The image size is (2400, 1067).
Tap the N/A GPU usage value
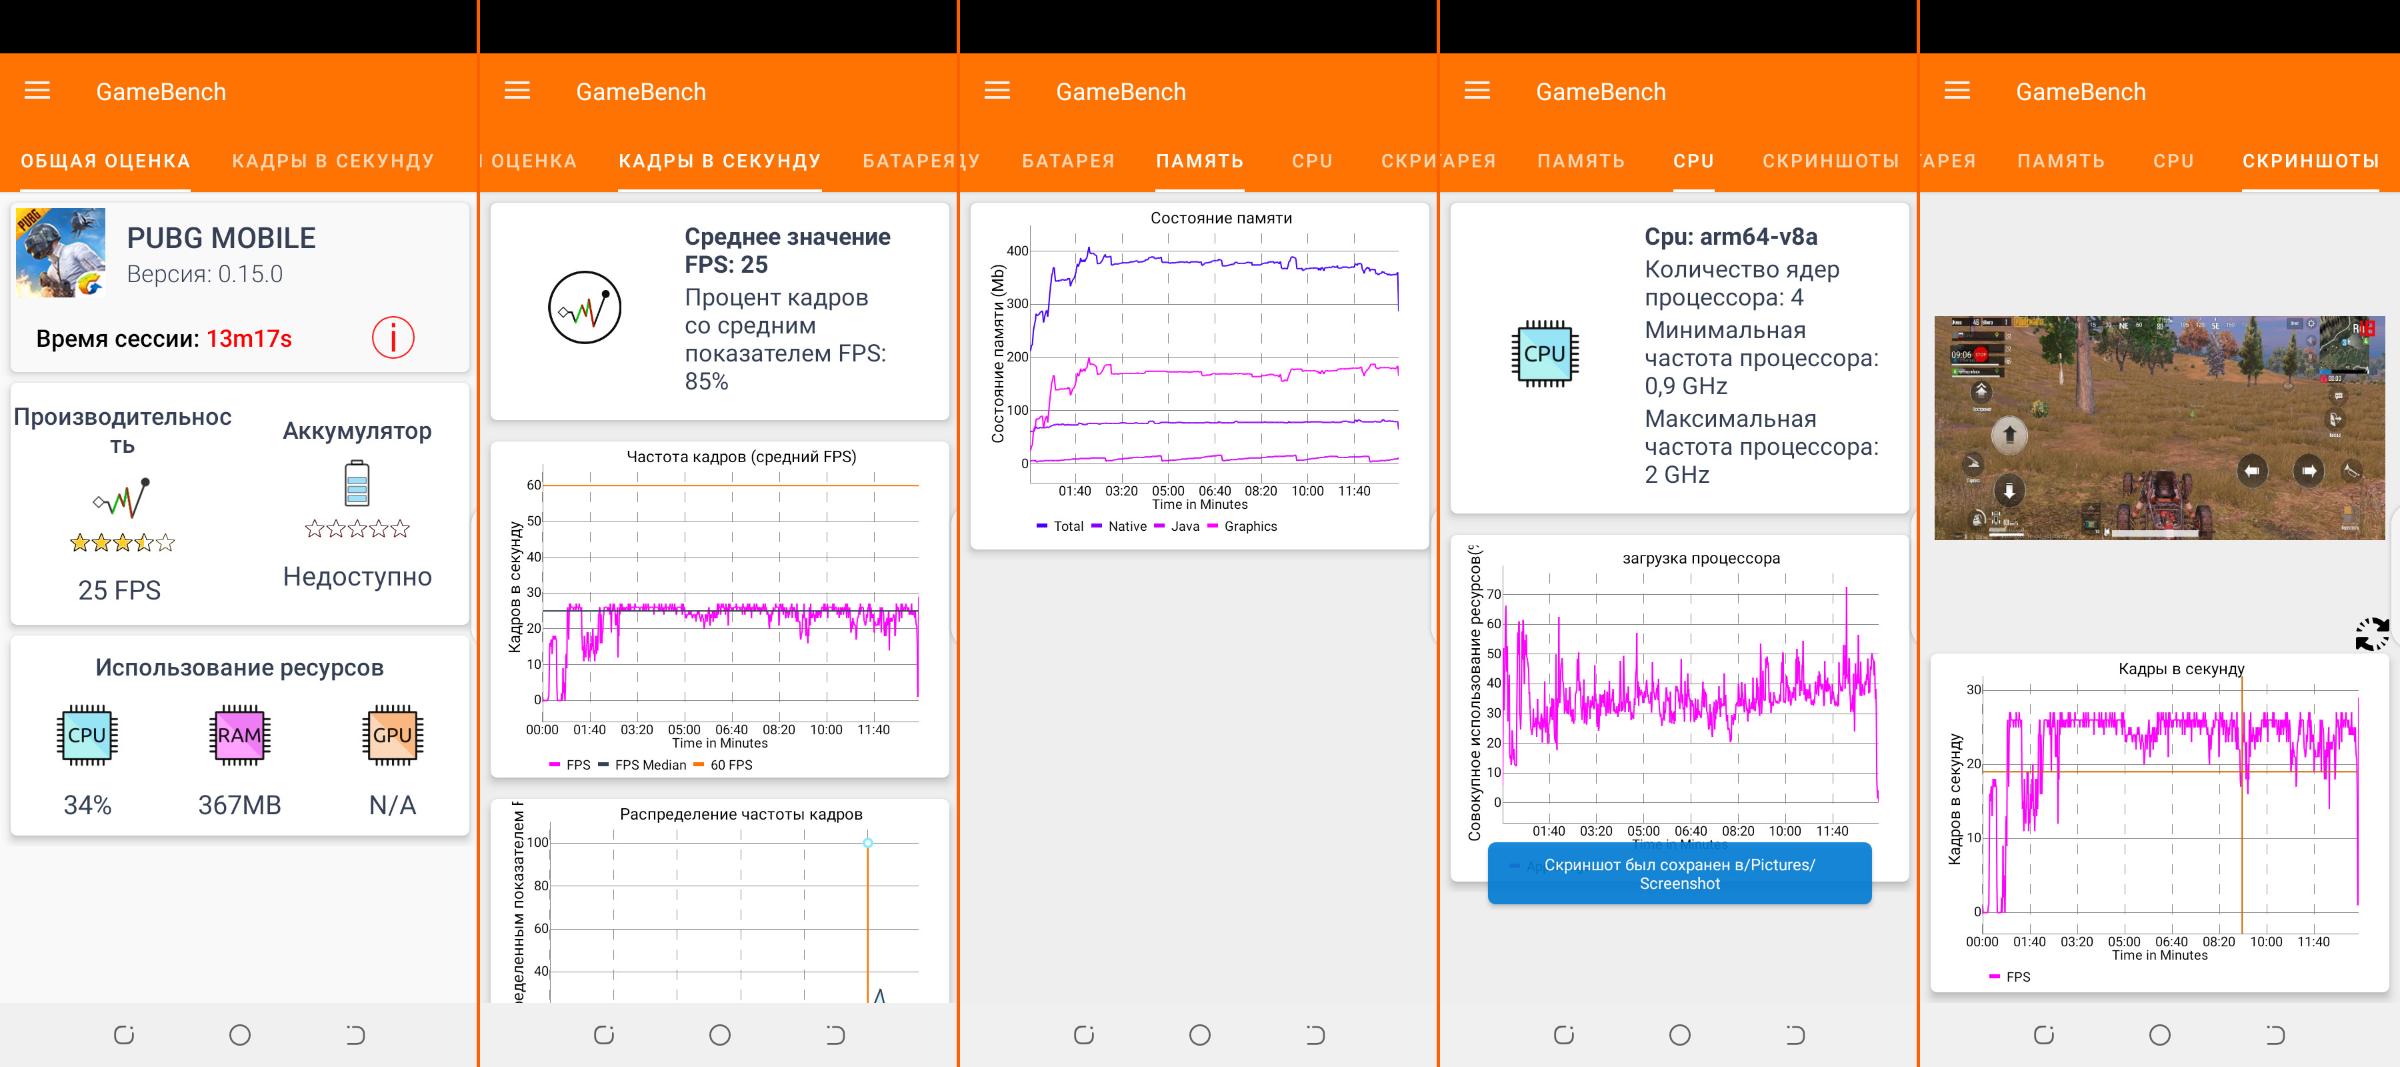[392, 805]
